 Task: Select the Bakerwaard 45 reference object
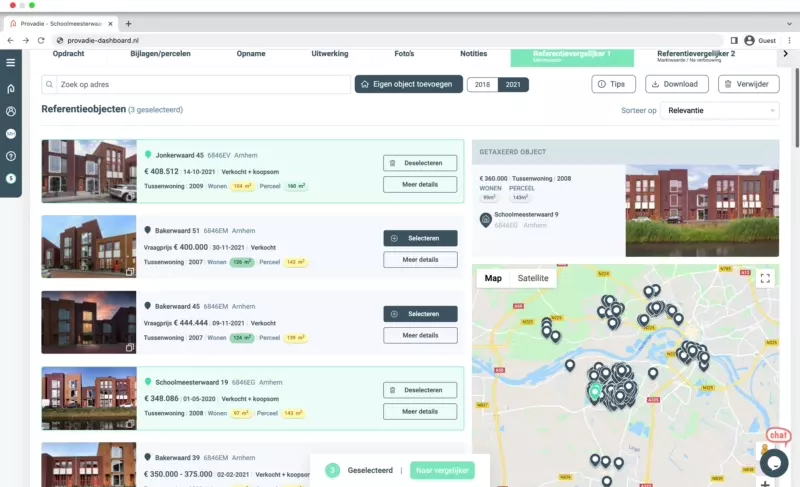pyautogui.click(x=420, y=314)
